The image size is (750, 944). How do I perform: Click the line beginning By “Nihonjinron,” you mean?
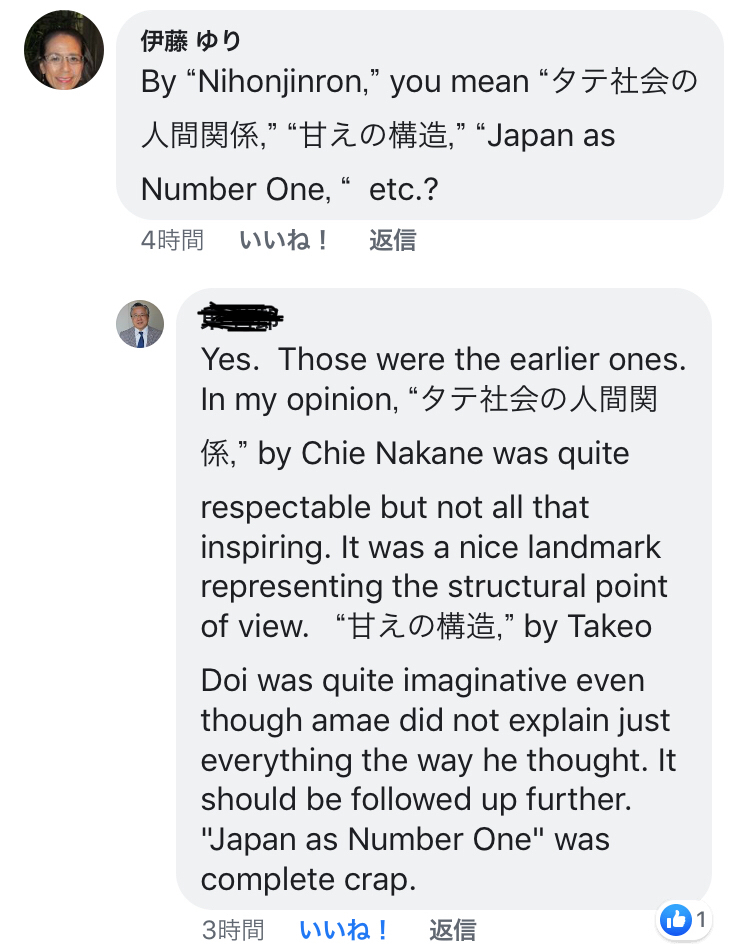pyautogui.click(x=419, y=82)
